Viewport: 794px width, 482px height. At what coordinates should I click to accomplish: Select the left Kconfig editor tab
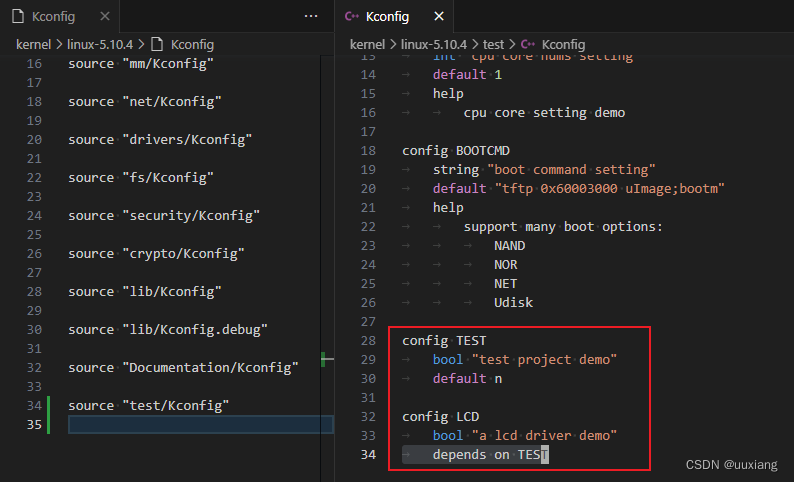click(x=60, y=16)
